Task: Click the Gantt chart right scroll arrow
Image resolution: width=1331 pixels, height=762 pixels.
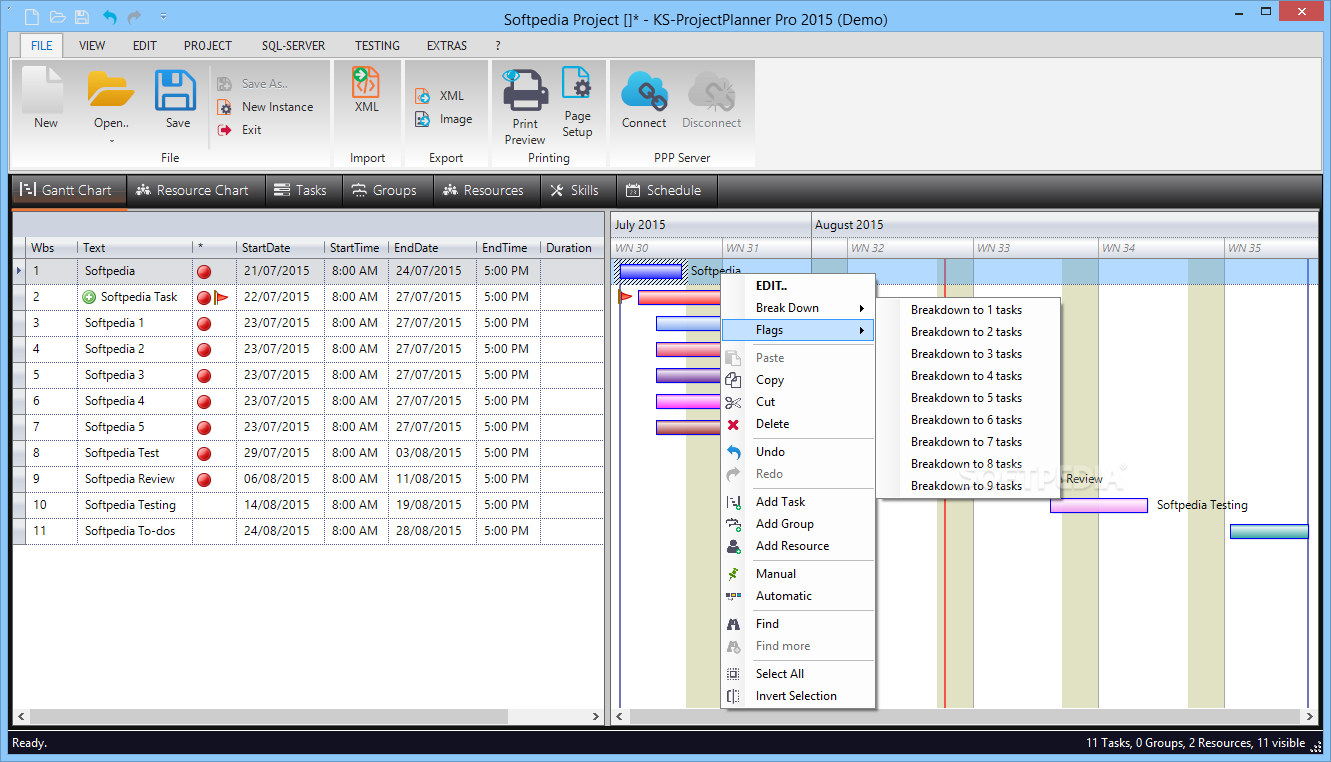Action: coord(1311,717)
